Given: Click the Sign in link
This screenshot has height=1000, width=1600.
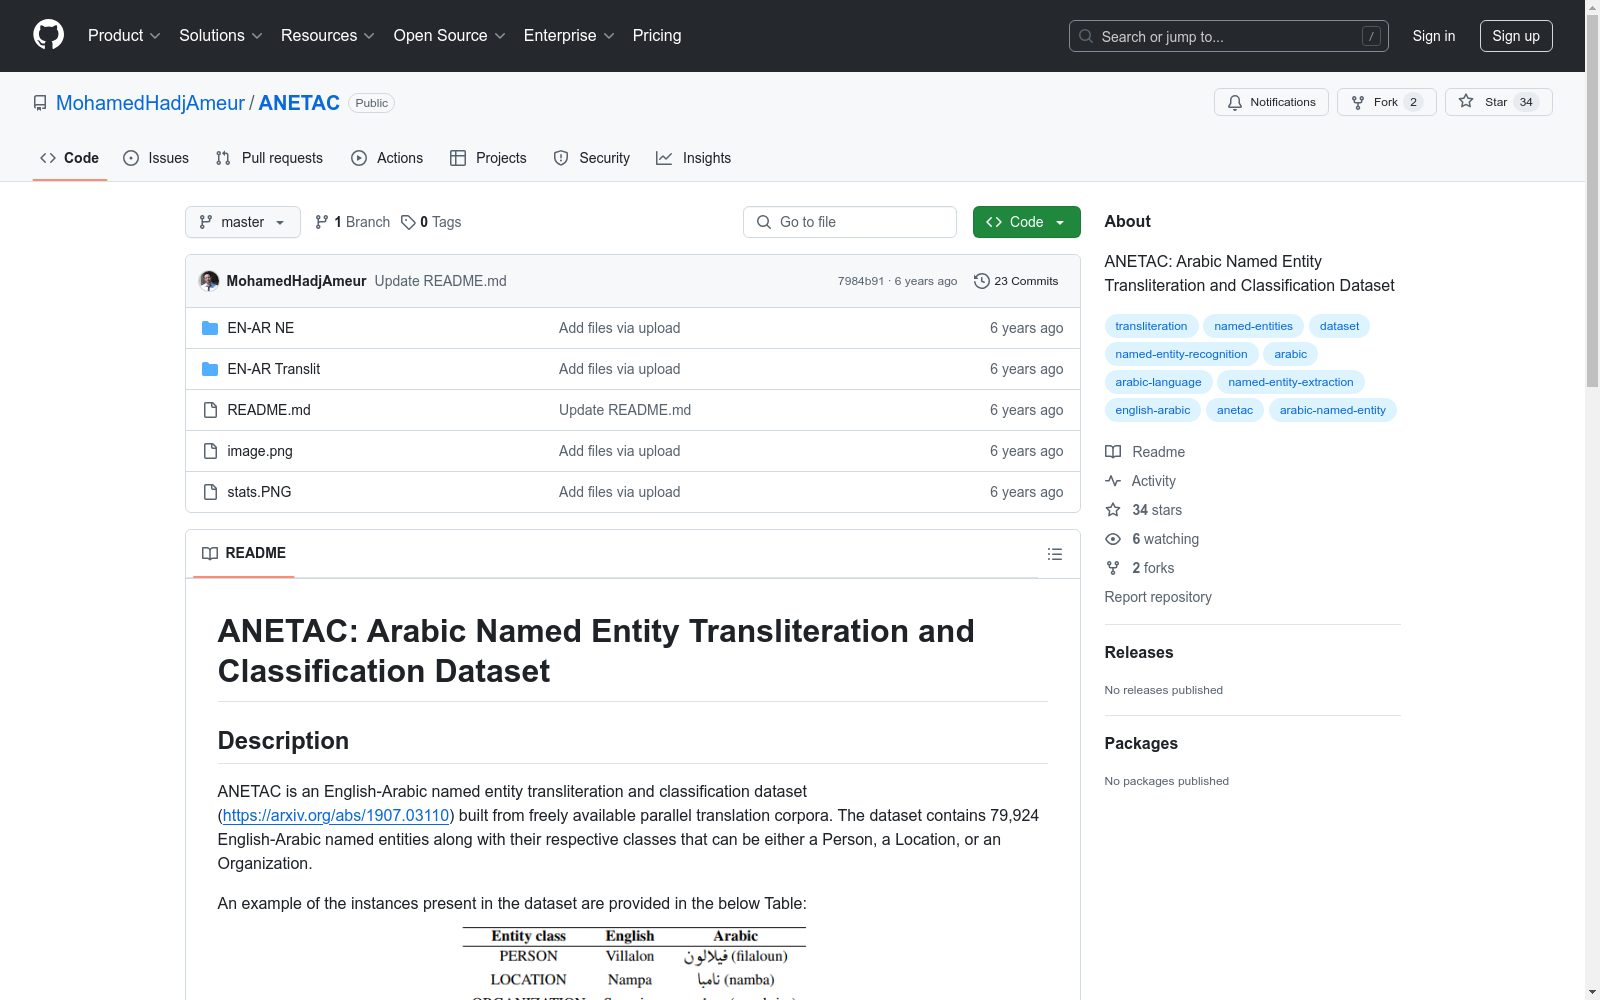Looking at the screenshot, I should tap(1434, 36).
